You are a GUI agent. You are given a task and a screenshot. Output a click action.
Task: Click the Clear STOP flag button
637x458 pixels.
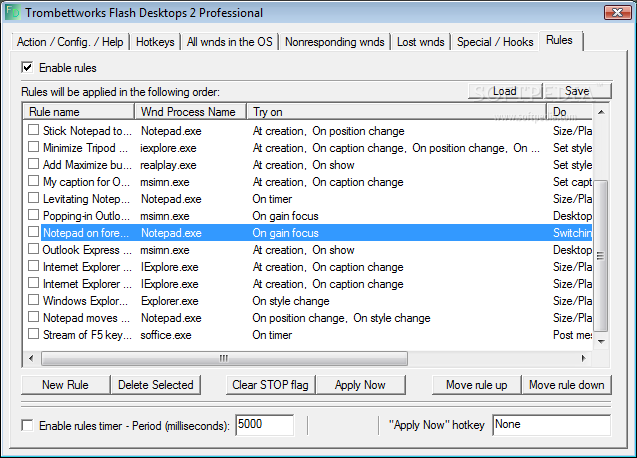(271, 385)
